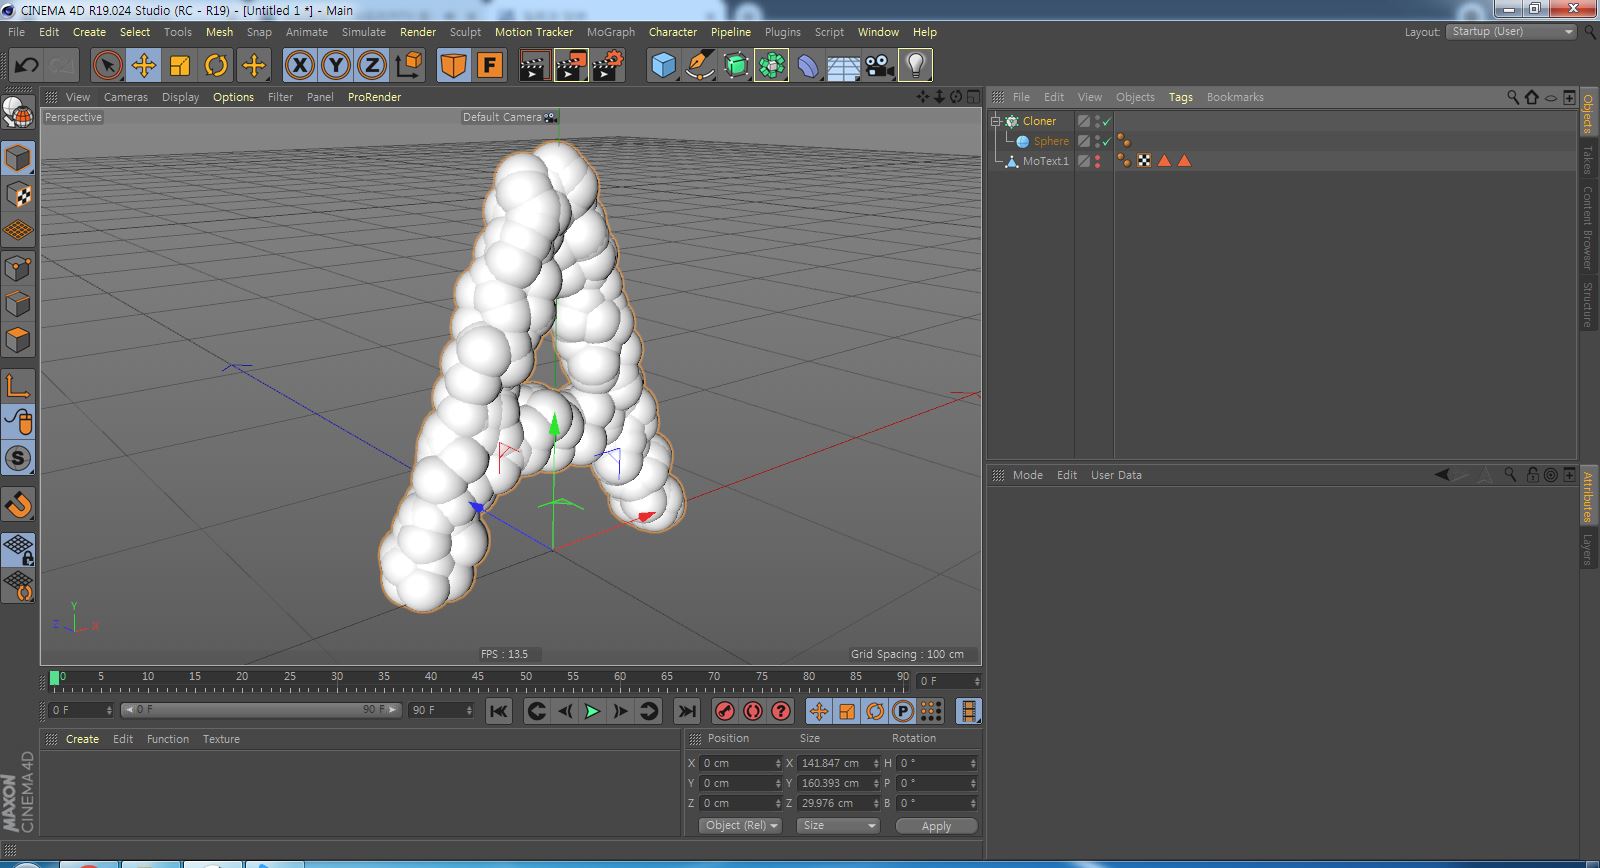Click Record Active Objects button
This screenshot has height=868, width=1600.
tap(725, 711)
